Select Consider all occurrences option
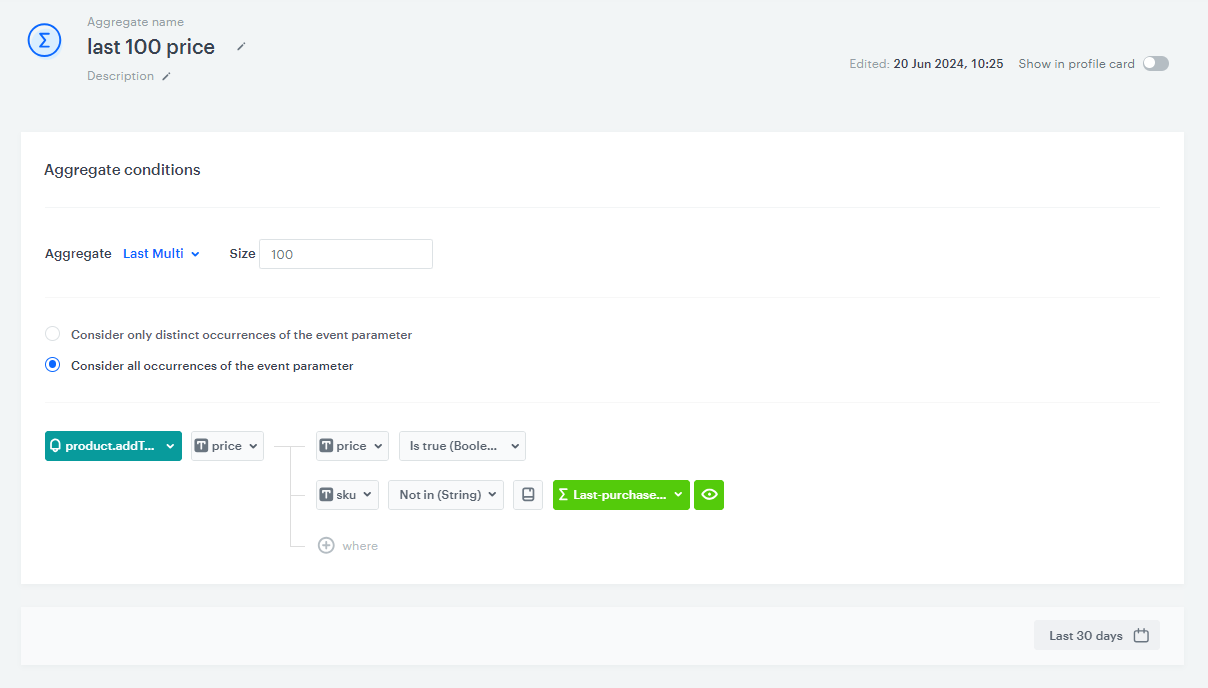The height and width of the screenshot is (688, 1208). click(x=53, y=366)
